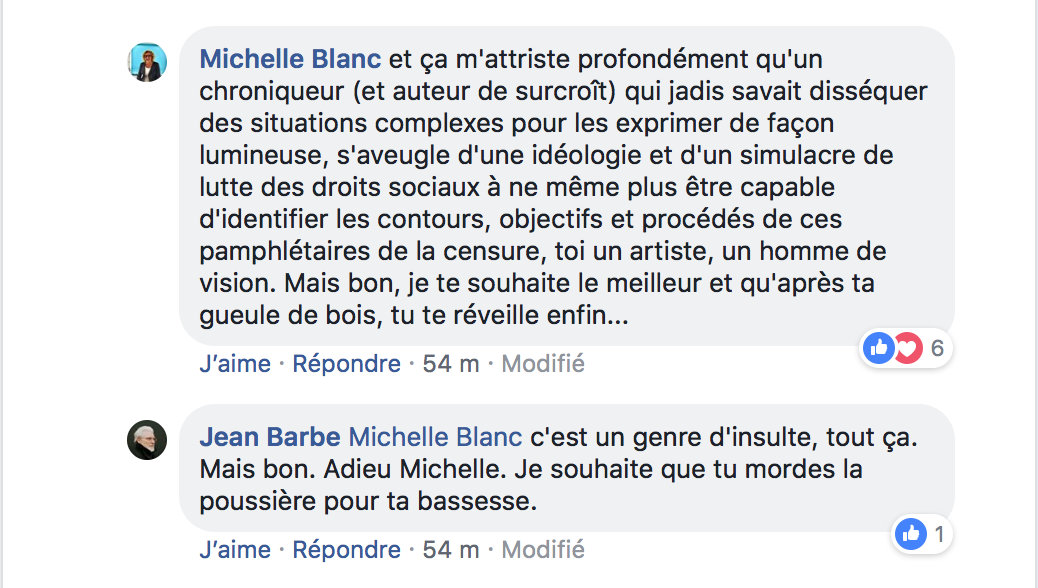The height and width of the screenshot is (588, 1038).
Task: Click the blue thumbs-up reaction on Michelle's comment
Action: [879, 348]
